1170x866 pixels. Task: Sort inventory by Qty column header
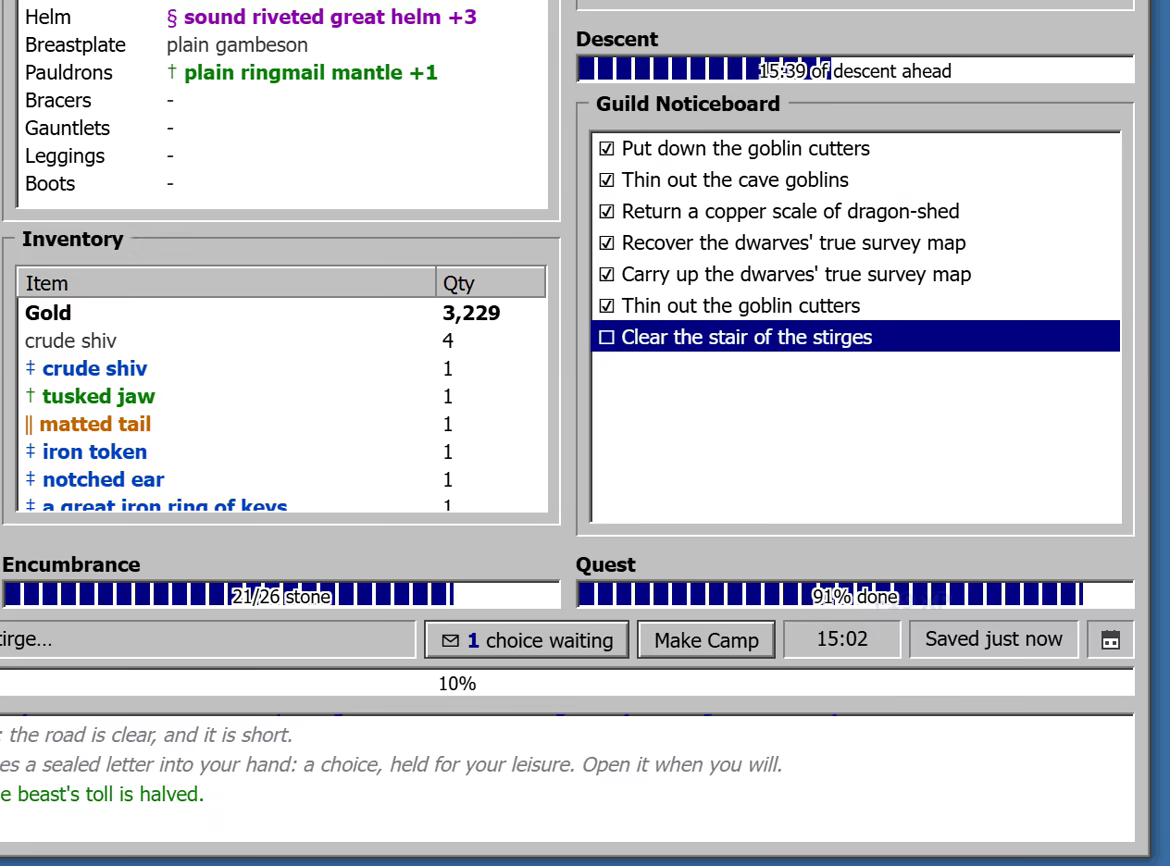pyautogui.click(x=490, y=283)
